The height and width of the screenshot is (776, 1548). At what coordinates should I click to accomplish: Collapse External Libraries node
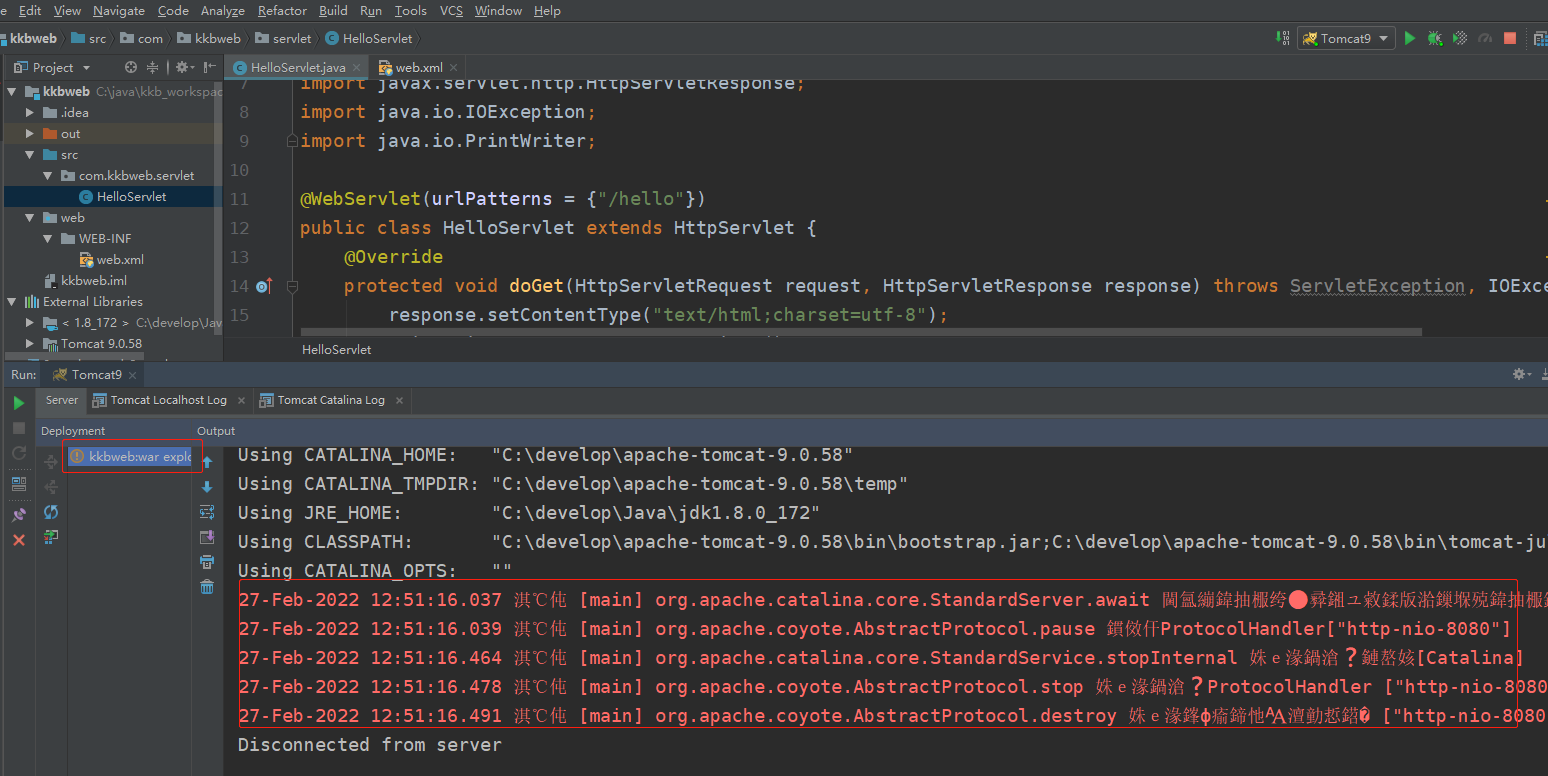click(x=13, y=302)
